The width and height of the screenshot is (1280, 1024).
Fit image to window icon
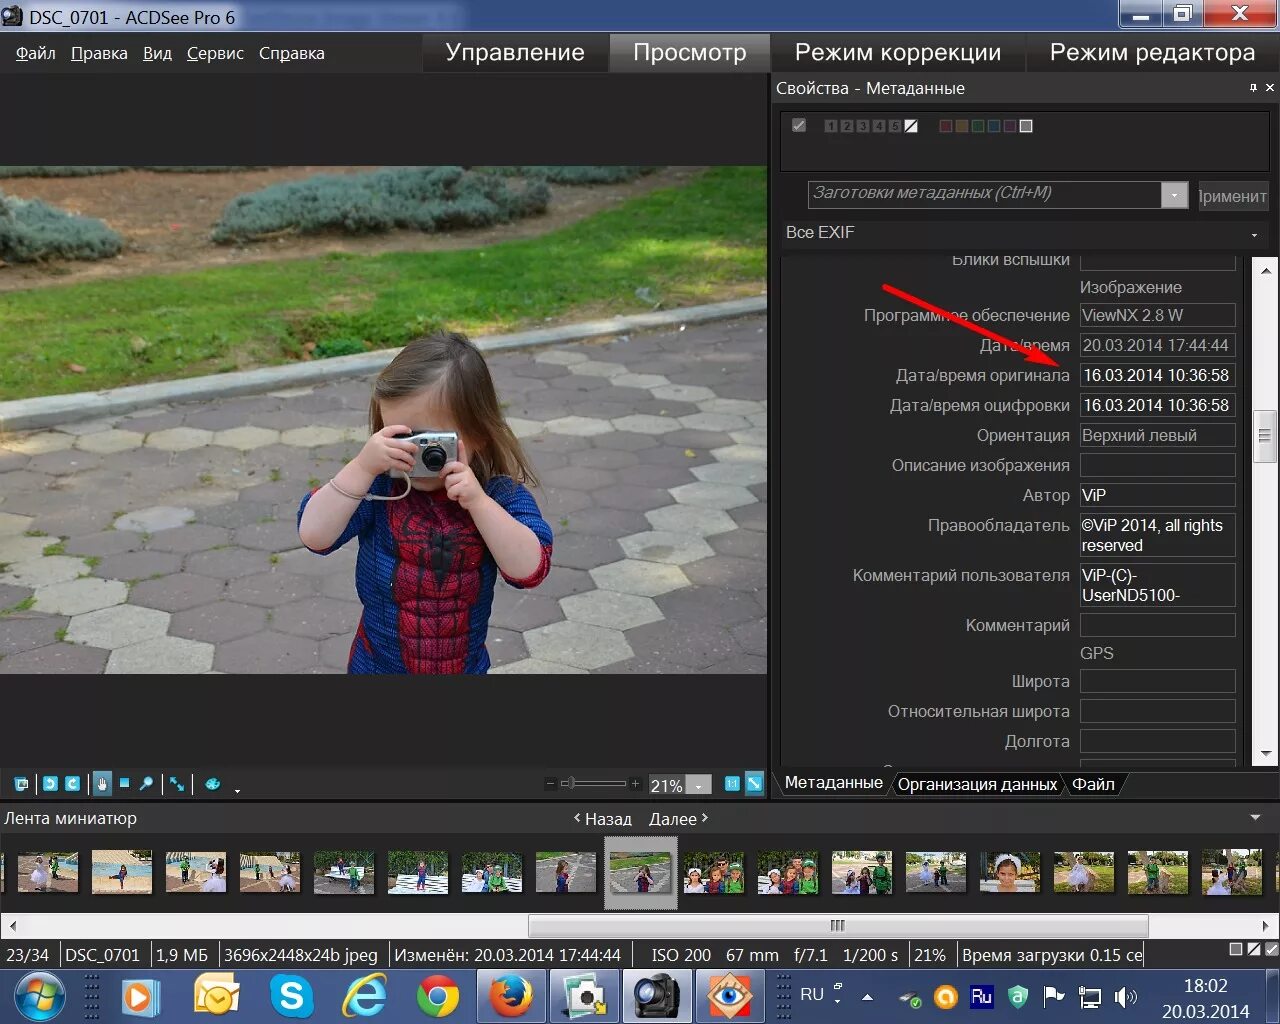[754, 784]
